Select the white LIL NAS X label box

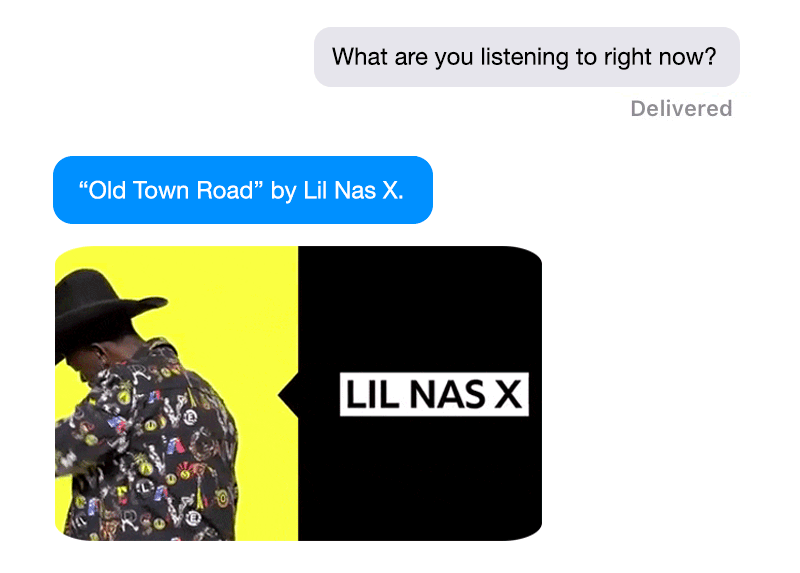[434, 394]
